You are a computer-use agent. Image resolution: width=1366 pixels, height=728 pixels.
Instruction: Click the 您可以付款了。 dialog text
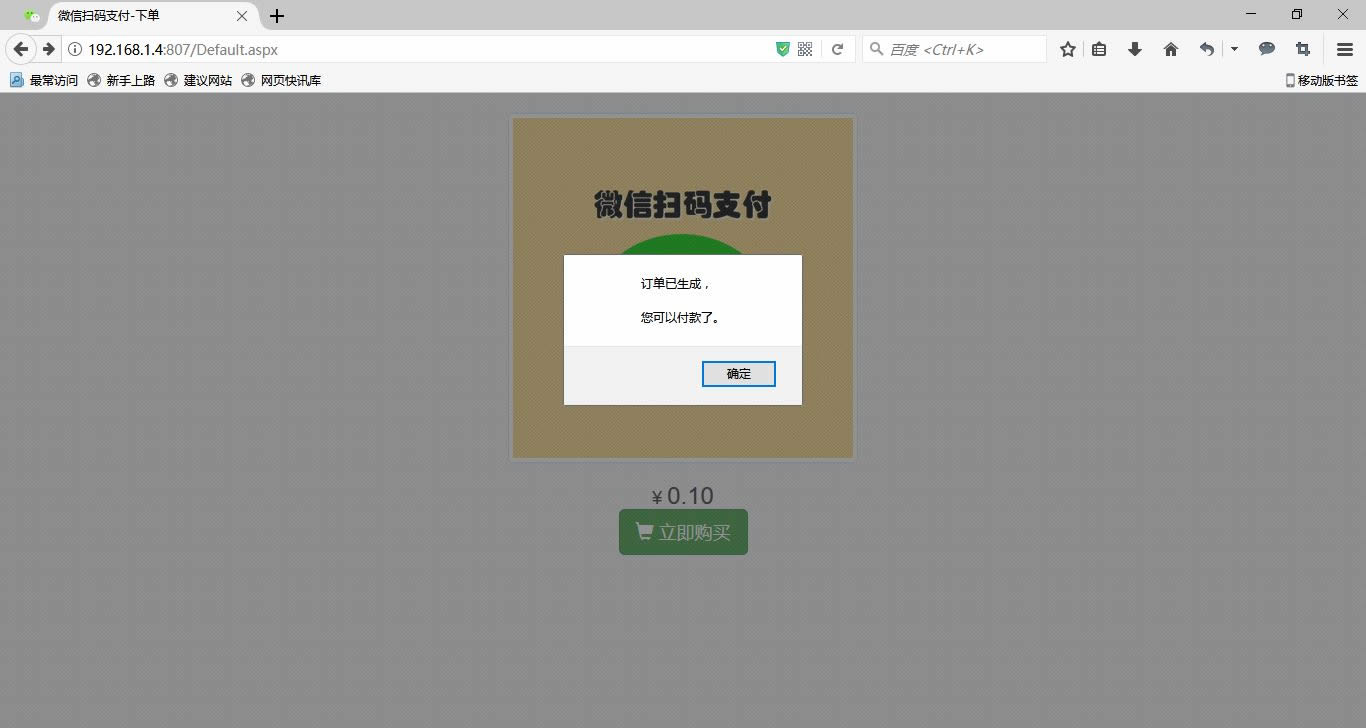pos(680,318)
